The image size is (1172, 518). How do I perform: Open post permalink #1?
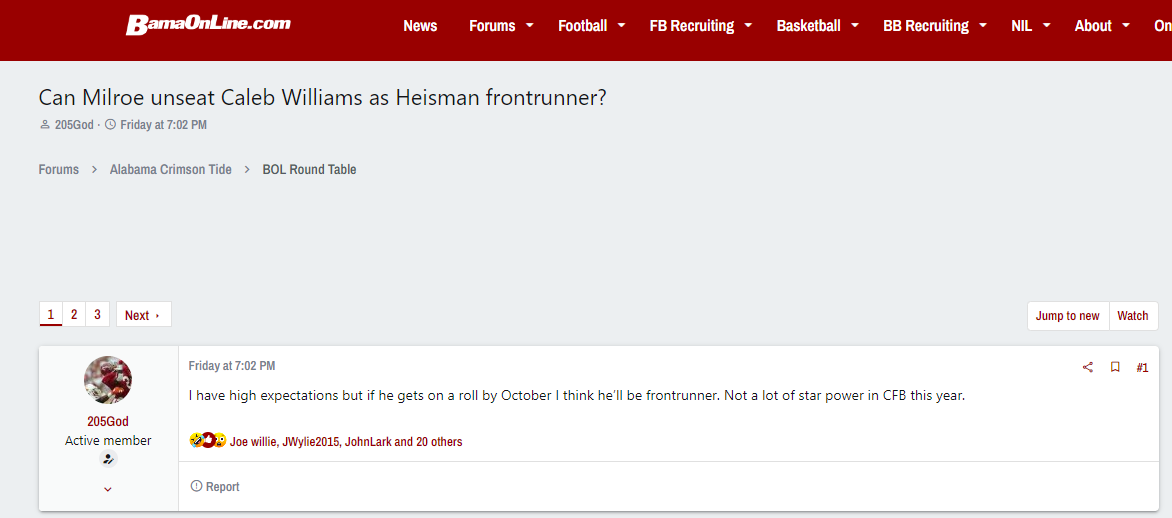pyautogui.click(x=1142, y=367)
